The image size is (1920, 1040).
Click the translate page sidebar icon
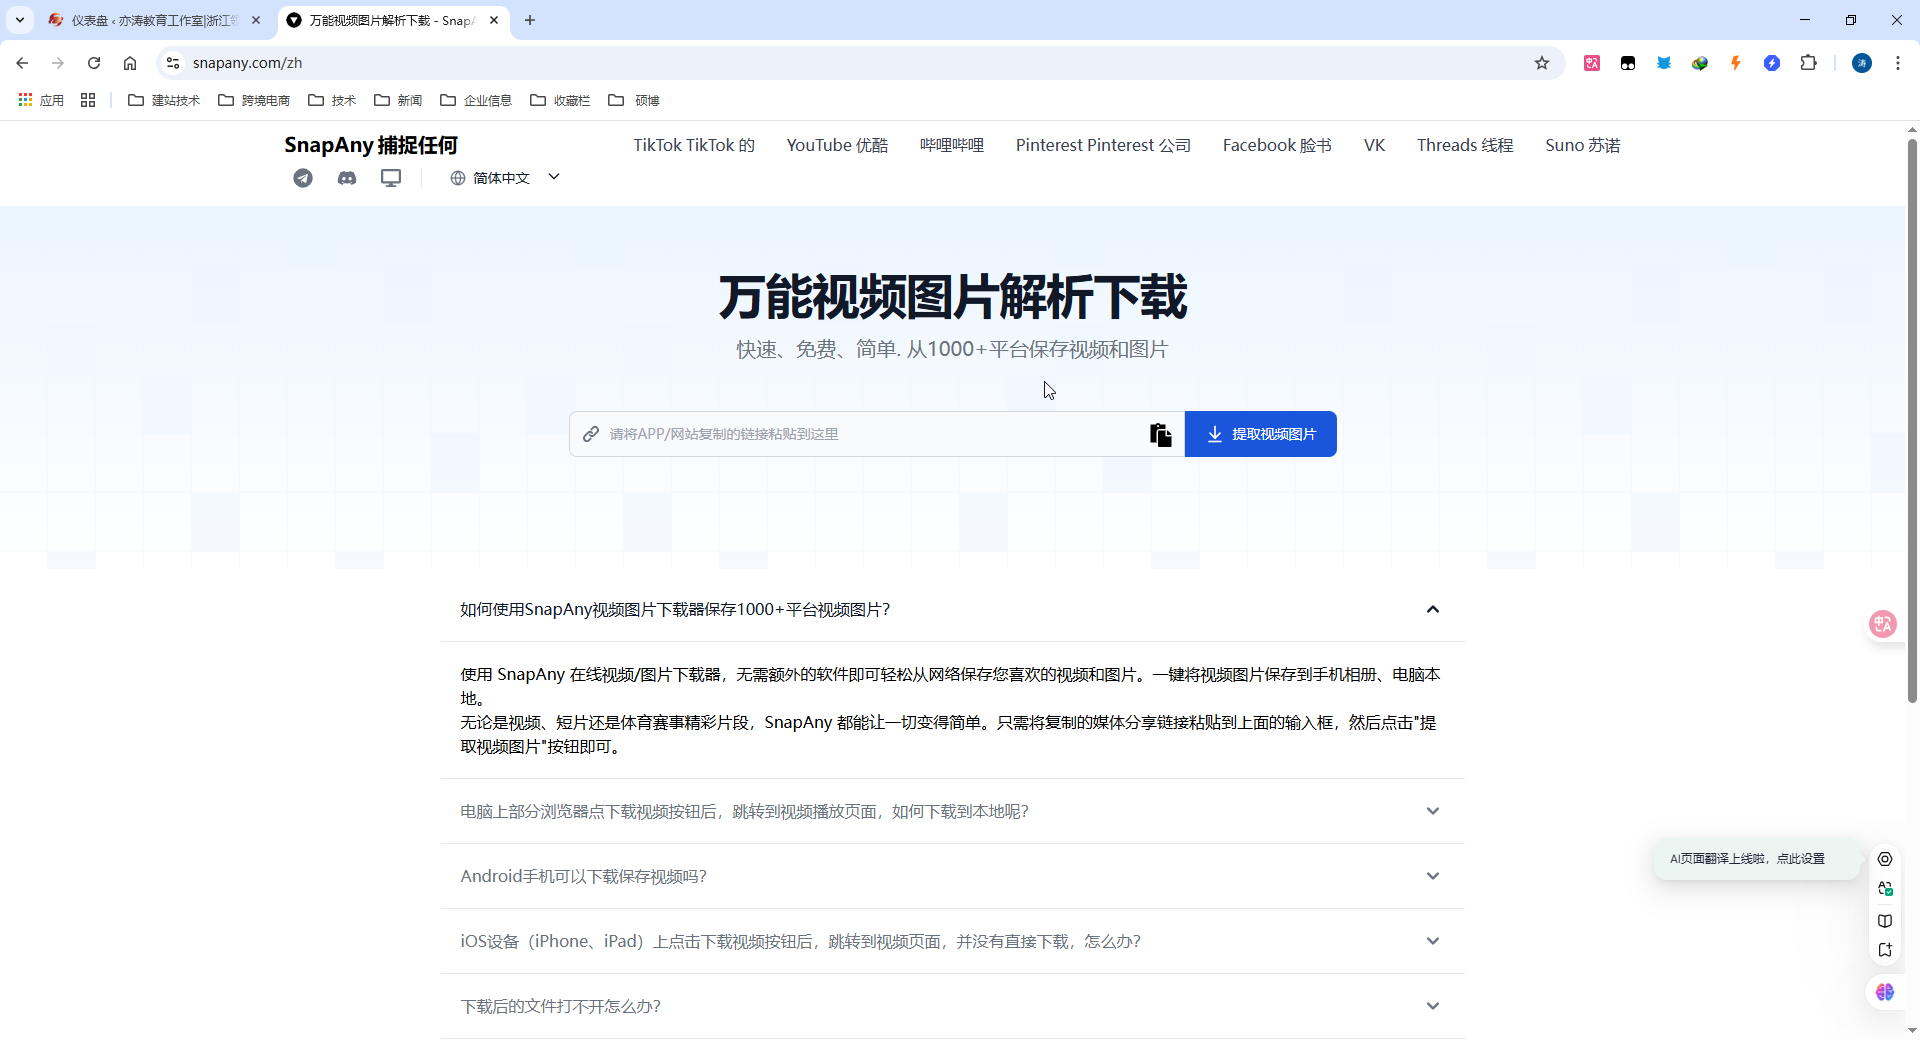click(1885, 889)
